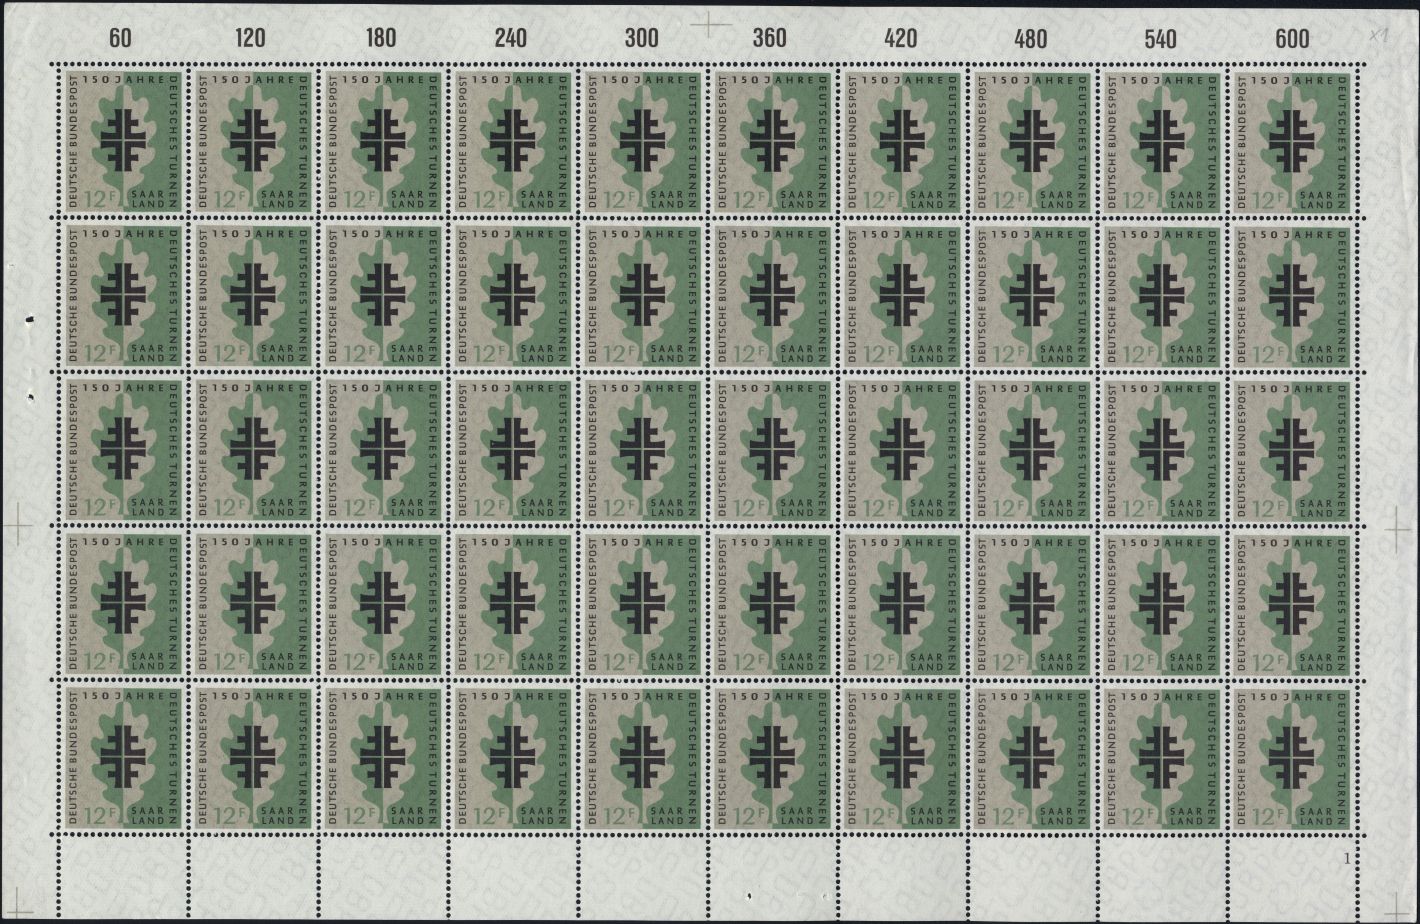
Task: Click the margin number 240
Action: click(x=510, y=39)
